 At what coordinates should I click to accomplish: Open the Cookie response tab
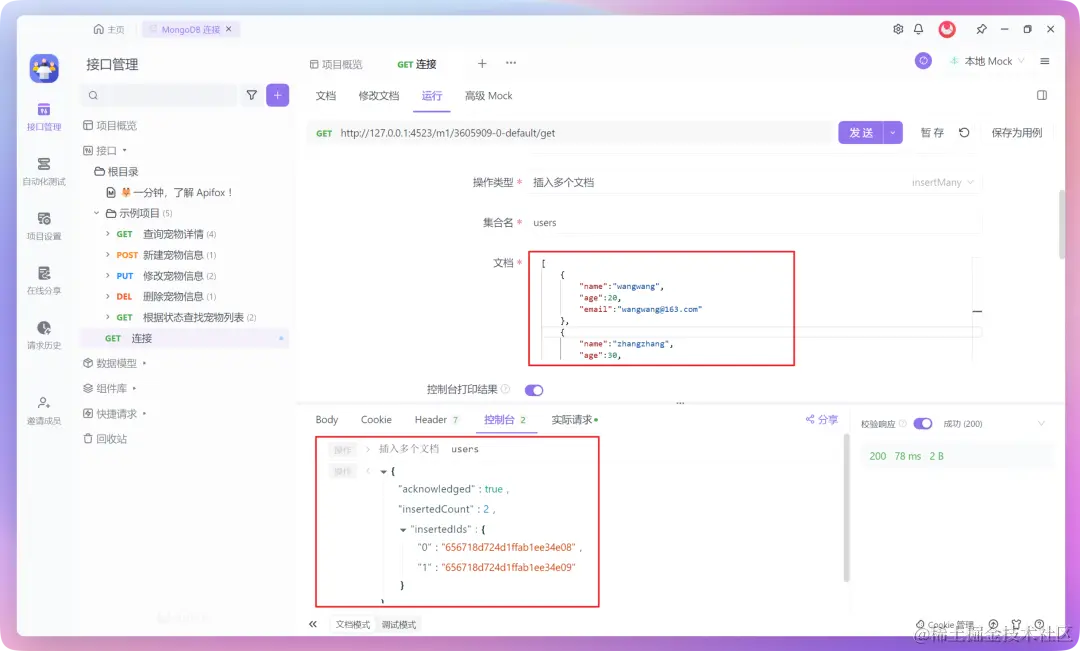click(376, 420)
